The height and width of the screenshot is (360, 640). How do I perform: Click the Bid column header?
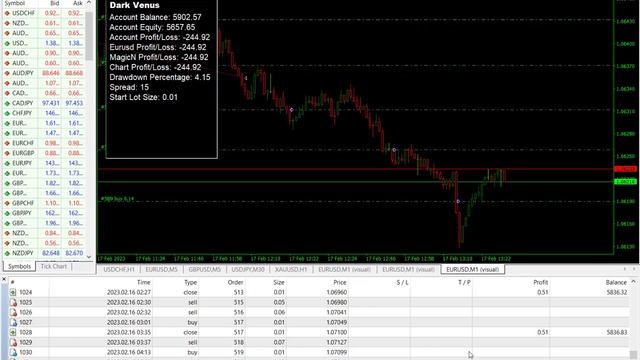pyautogui.click(x=55, y=3)
